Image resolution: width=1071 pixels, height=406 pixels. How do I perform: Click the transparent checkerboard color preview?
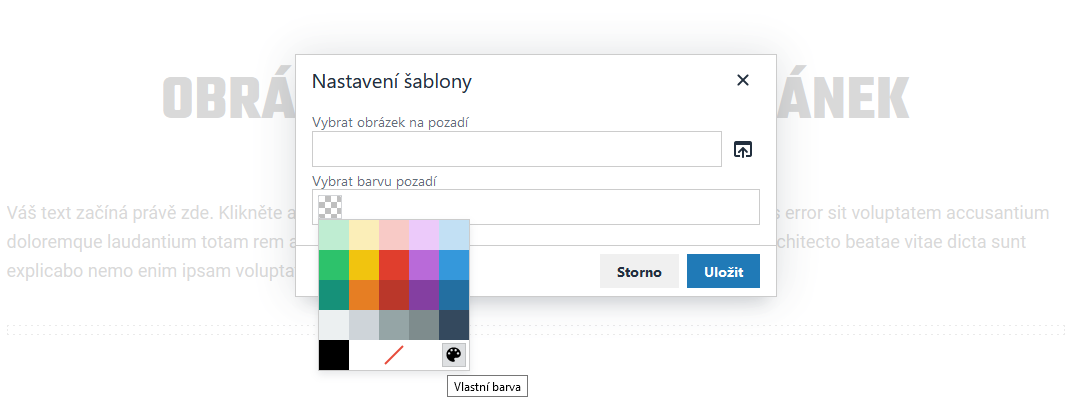point(330,207)
